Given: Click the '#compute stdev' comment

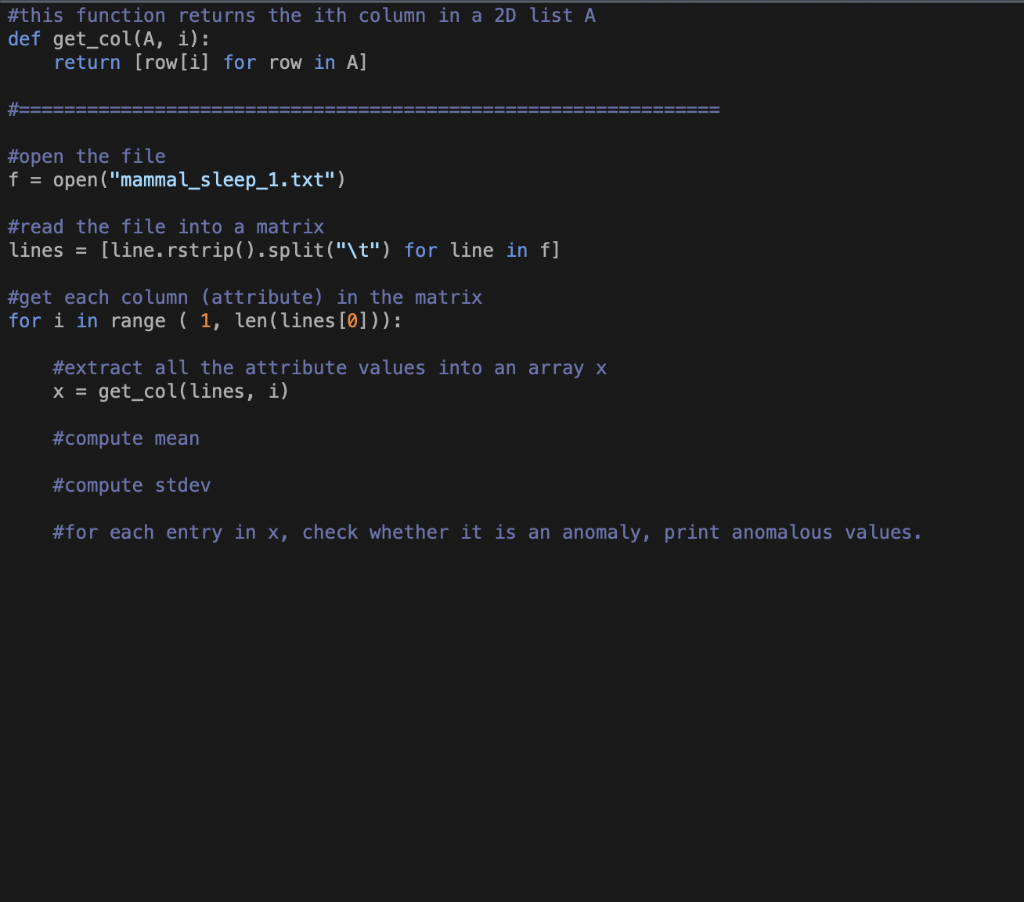Looking at the screenshot, I should click(x=132, y=486).
